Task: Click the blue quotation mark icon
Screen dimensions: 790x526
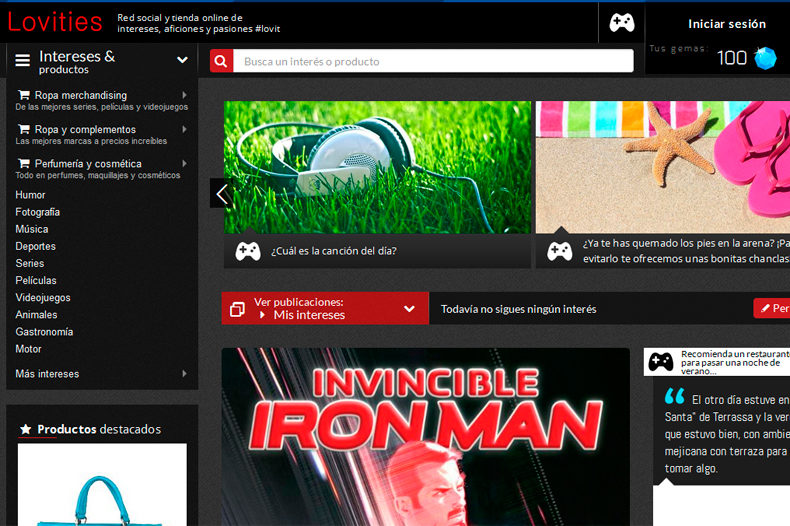Action: pyautogui.click(x=675, y=397)
